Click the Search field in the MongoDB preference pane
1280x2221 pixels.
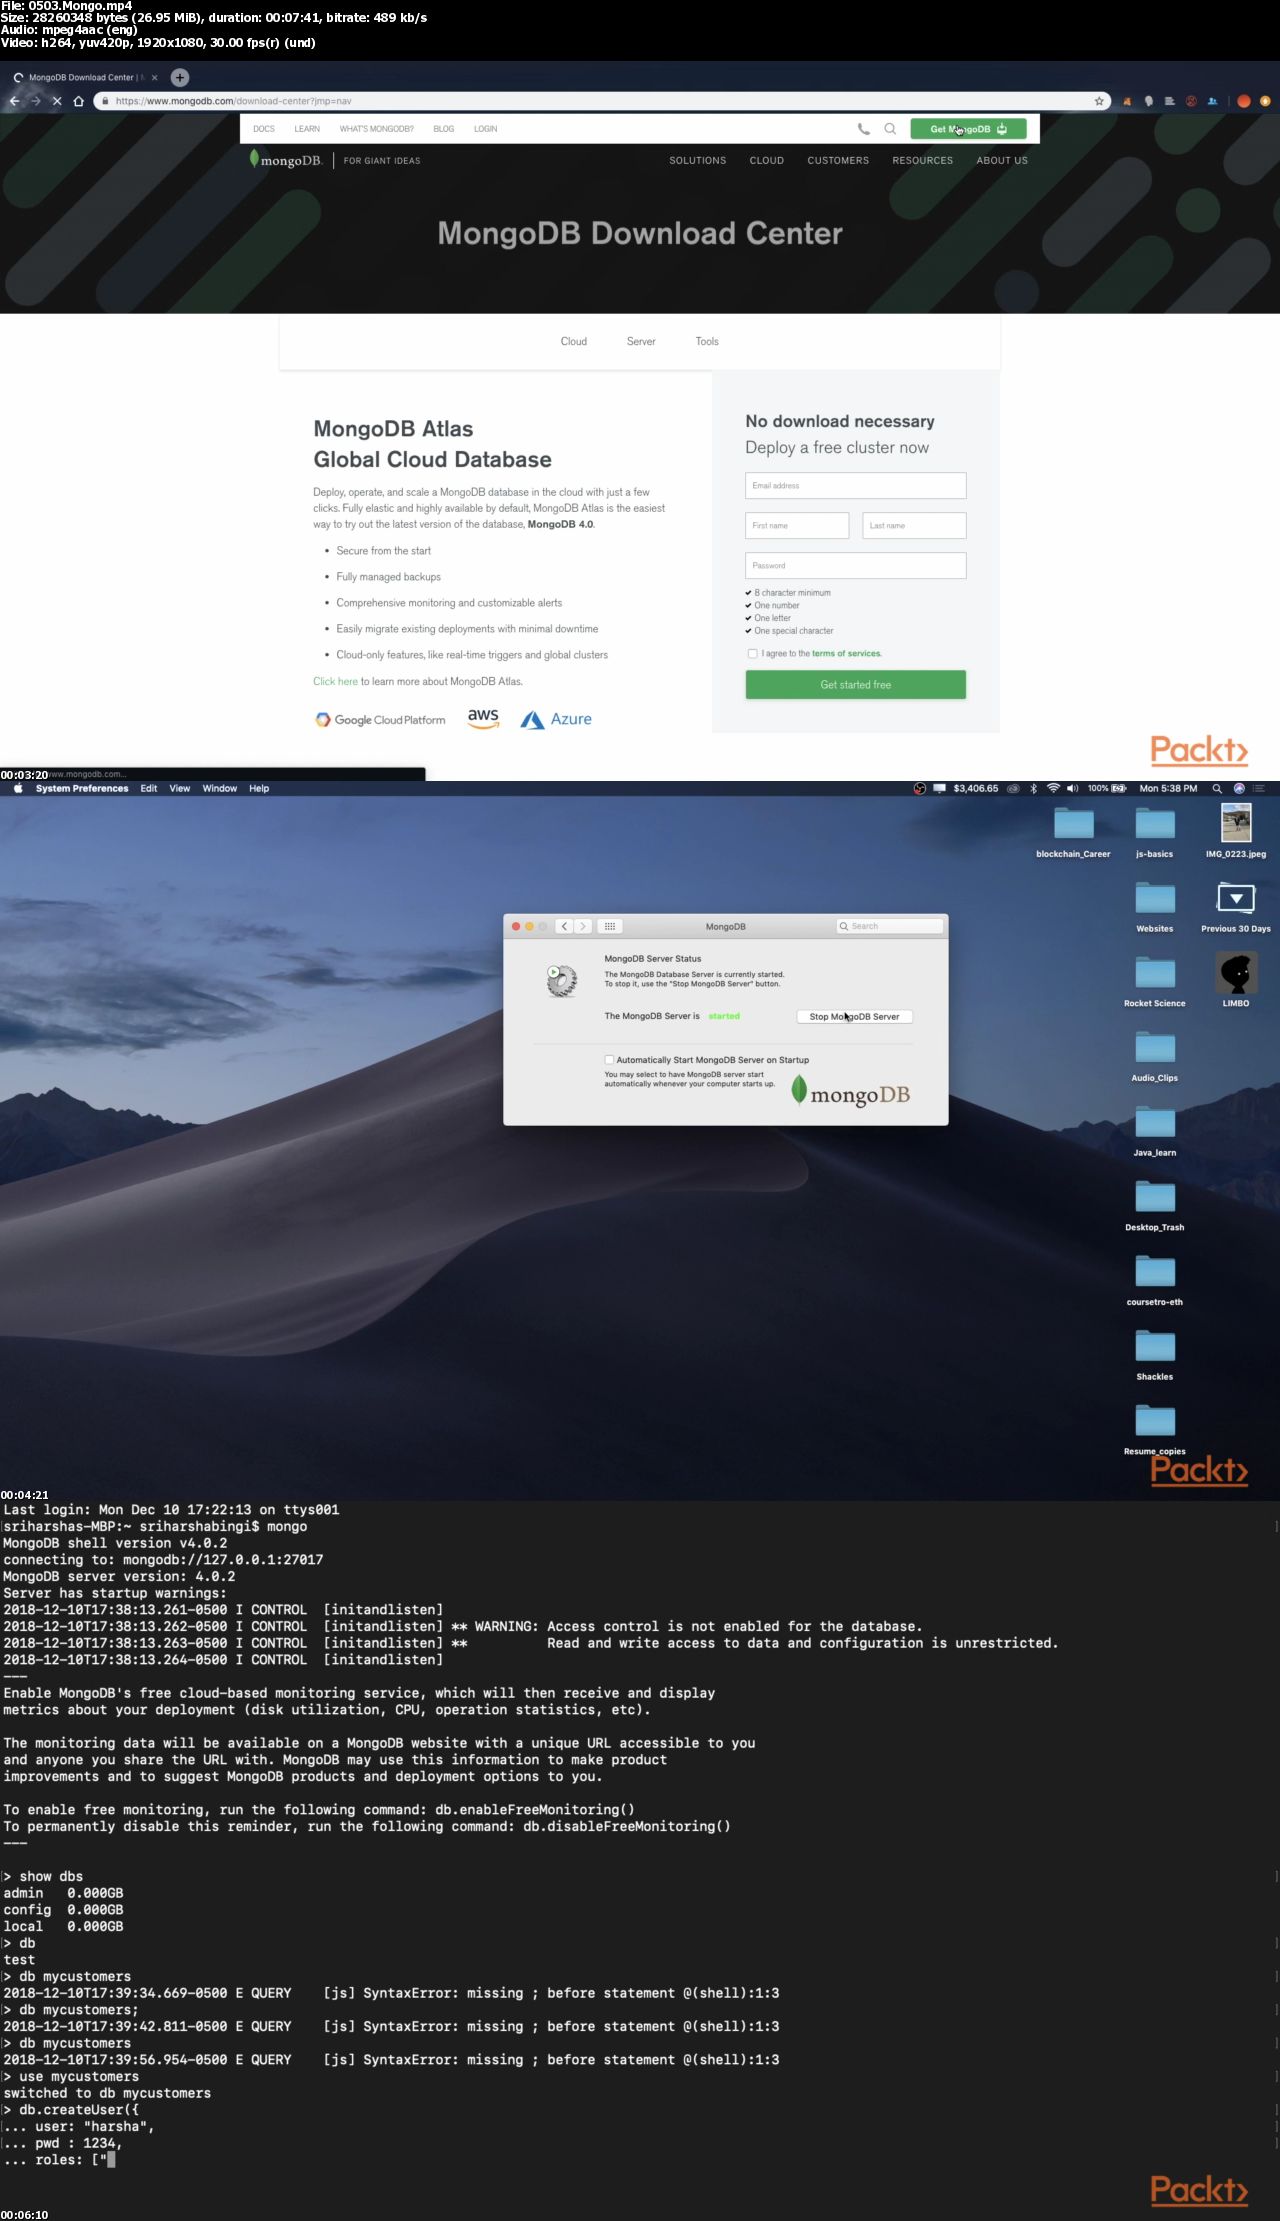point(890,926)
